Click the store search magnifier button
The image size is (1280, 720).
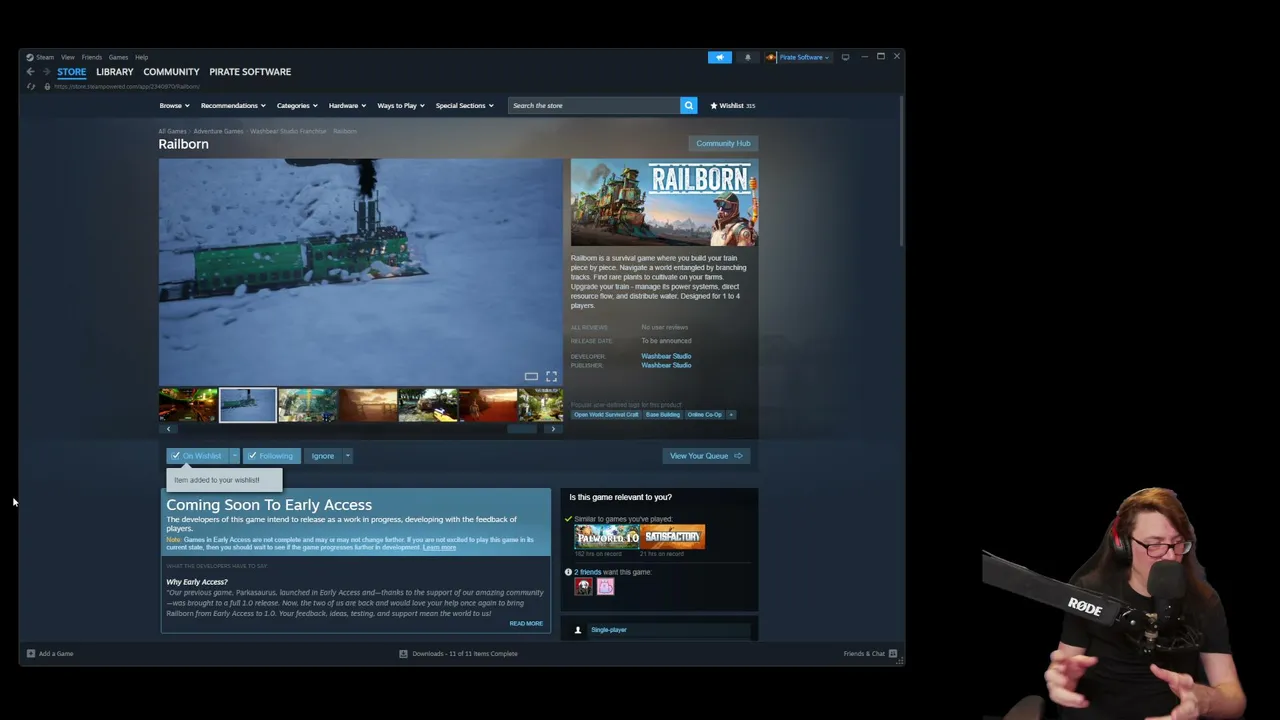coord(688,105)
